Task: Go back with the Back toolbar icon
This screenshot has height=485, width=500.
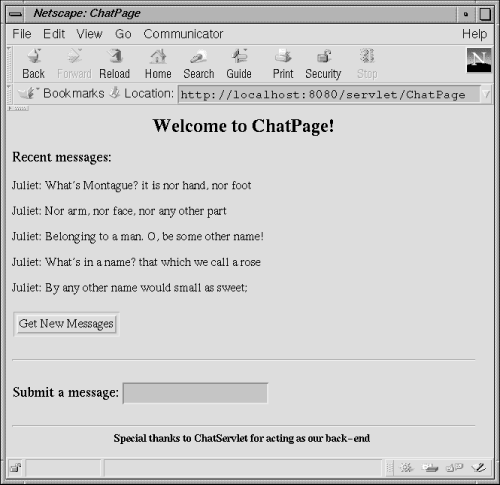Action: click(34, 64)
